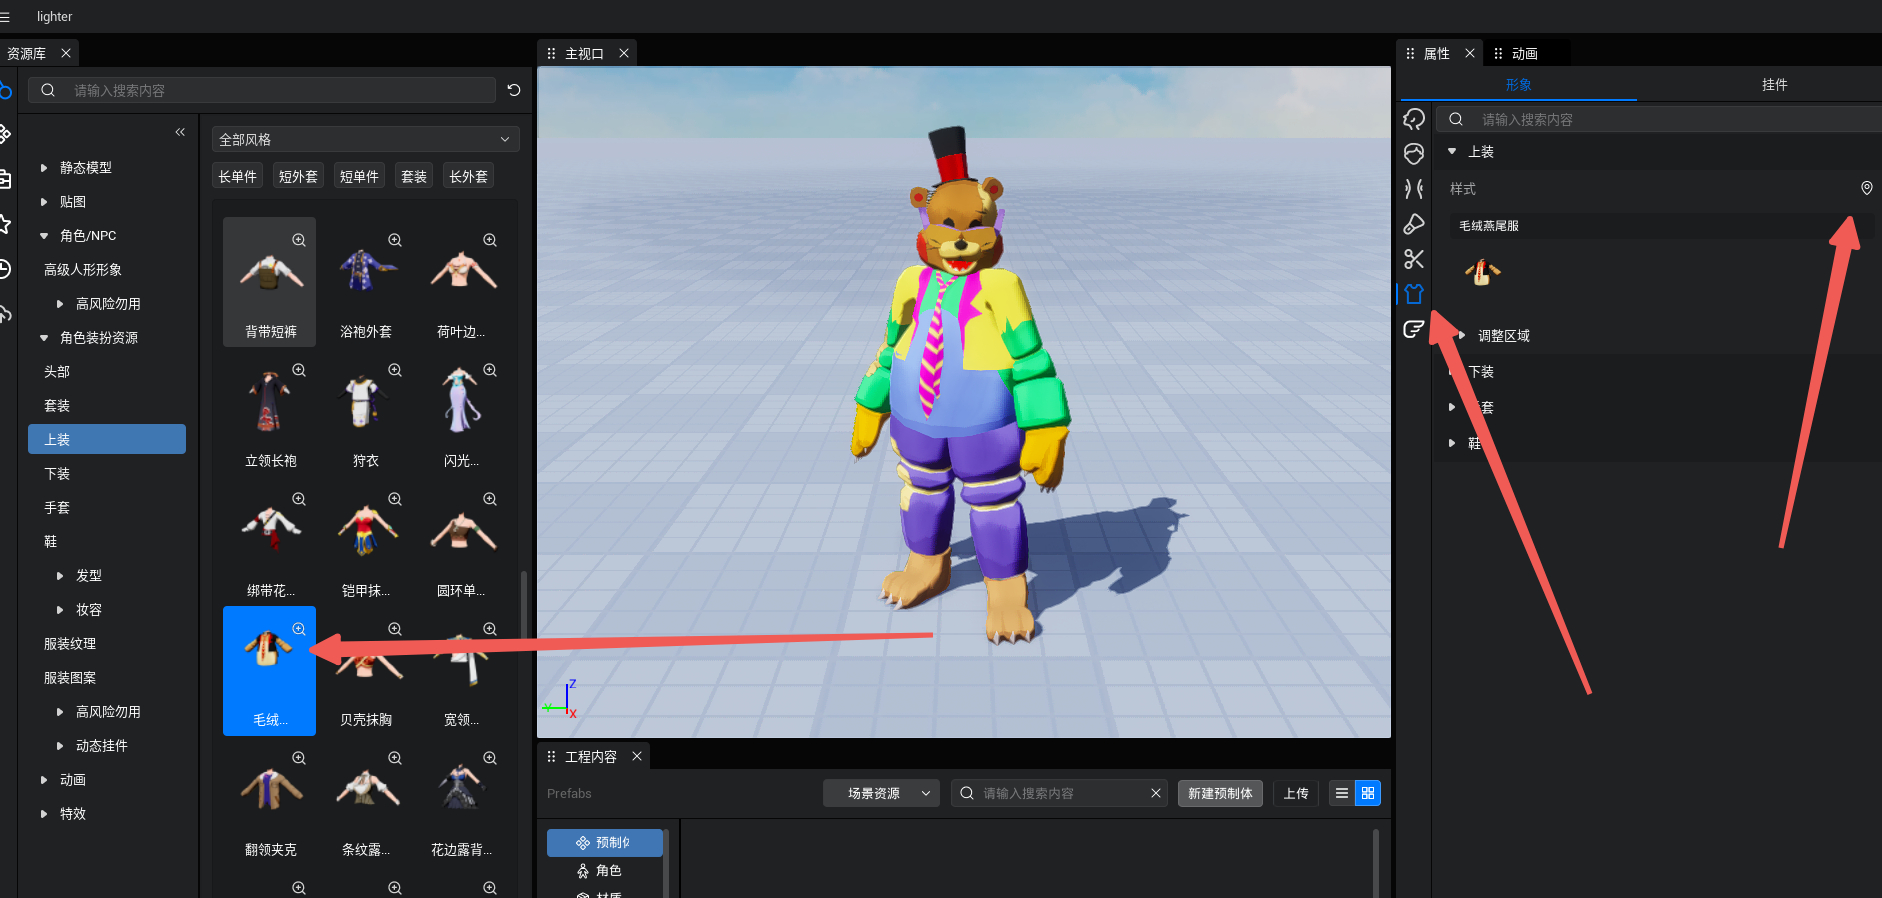1882x898 pixels.
Task: Toggle the 长单件 filter tag
Action: coord(238,176)
